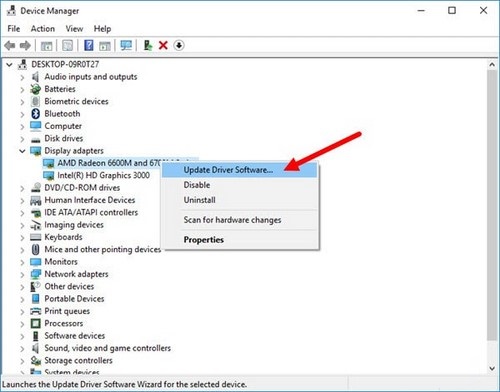Click the Mice and other pointing devices icon
This screenshot has height=392, width=500.
(35, 249)
